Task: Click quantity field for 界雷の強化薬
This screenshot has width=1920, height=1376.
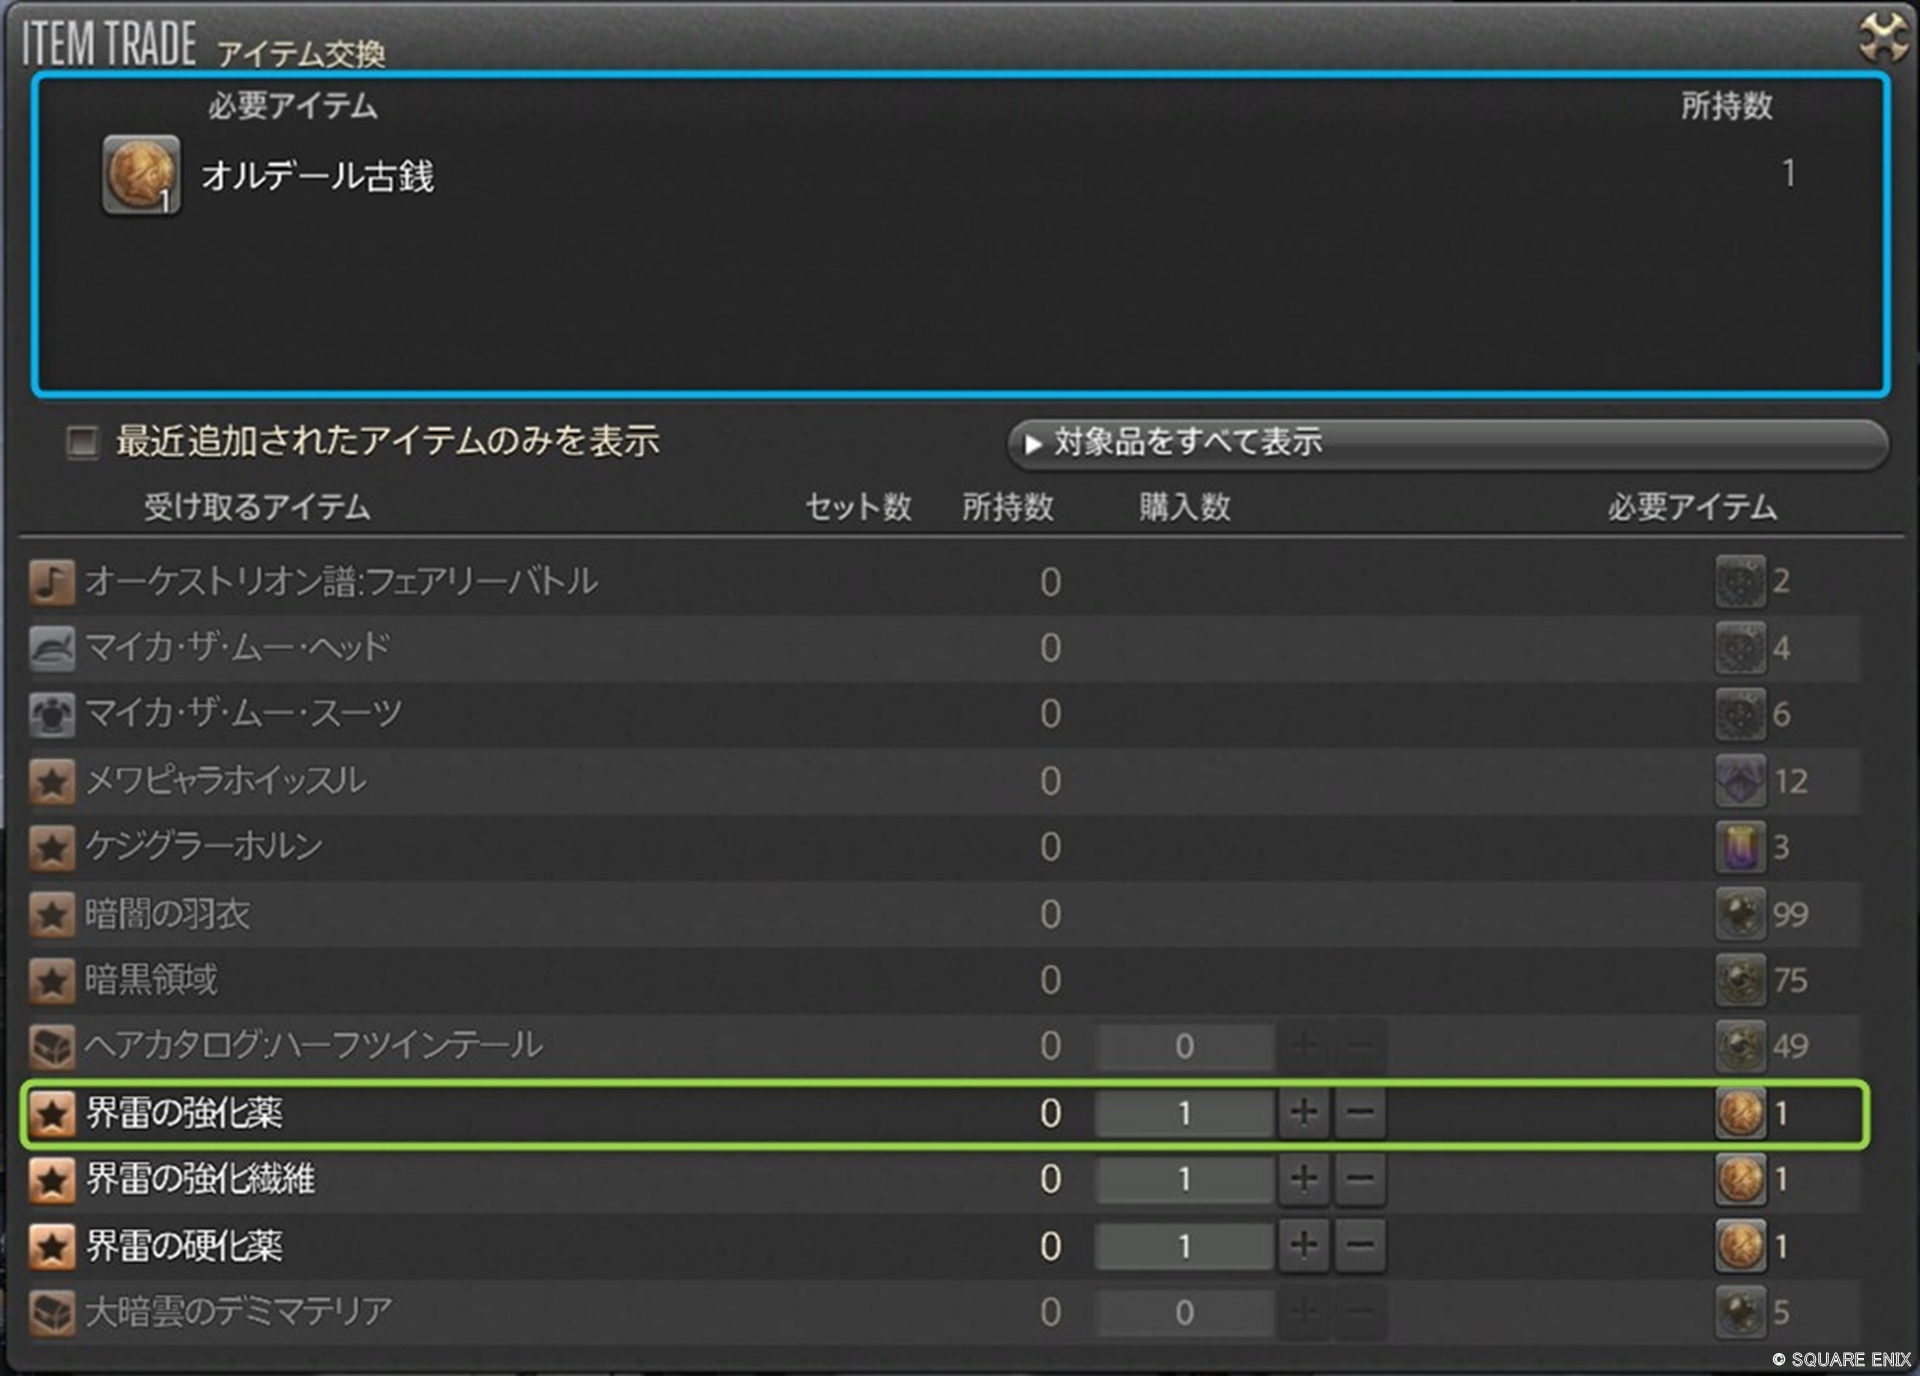Action: tap(1184, 1113)
